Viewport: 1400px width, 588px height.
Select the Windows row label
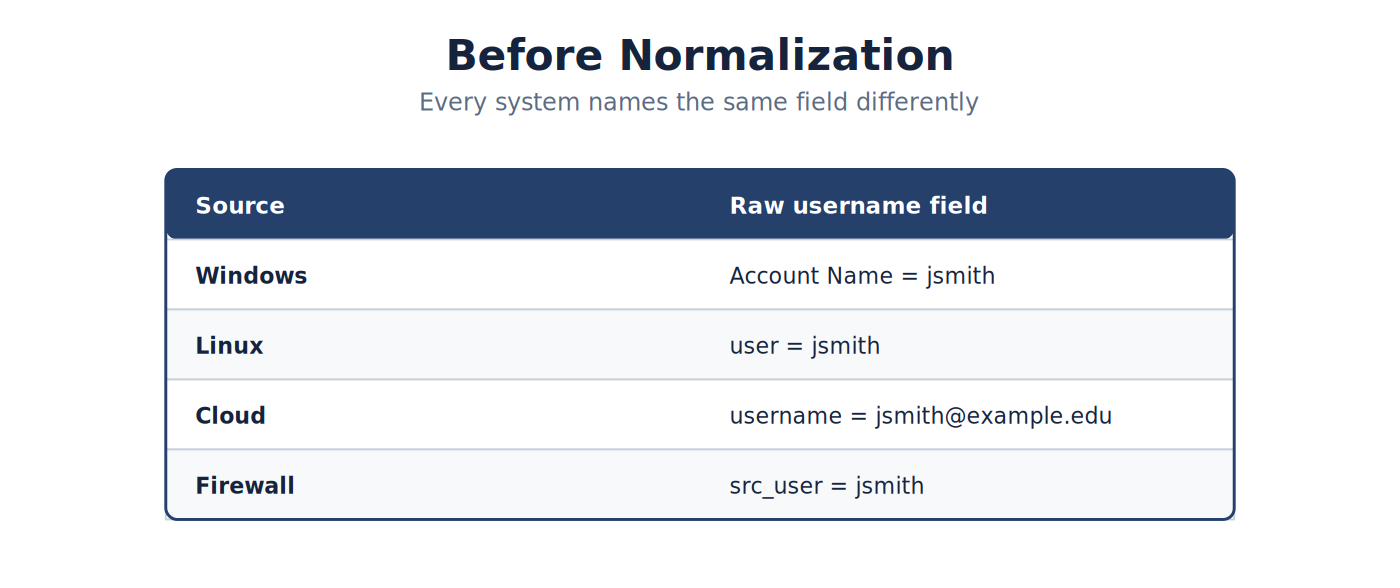coord(251,276)
